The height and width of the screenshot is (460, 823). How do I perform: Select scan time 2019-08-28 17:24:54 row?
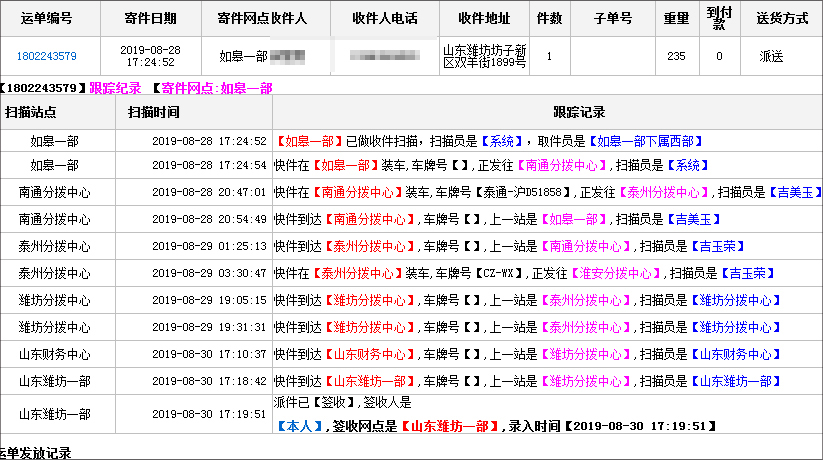click(209, 165)
